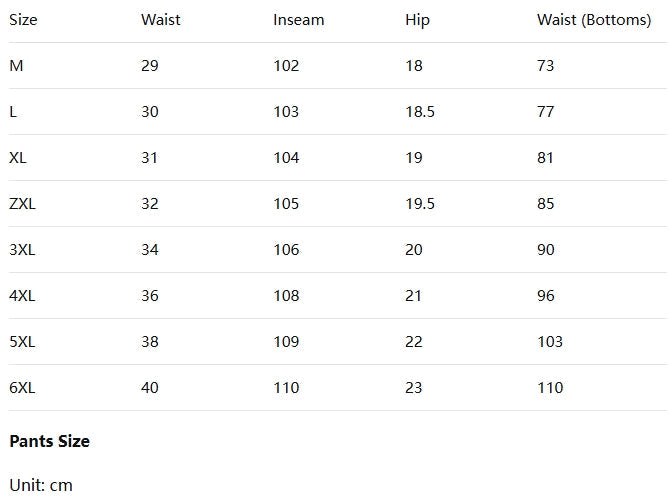669x500 pixels.
Task: Click the Unit: cm text
Action: pos(41,485)
